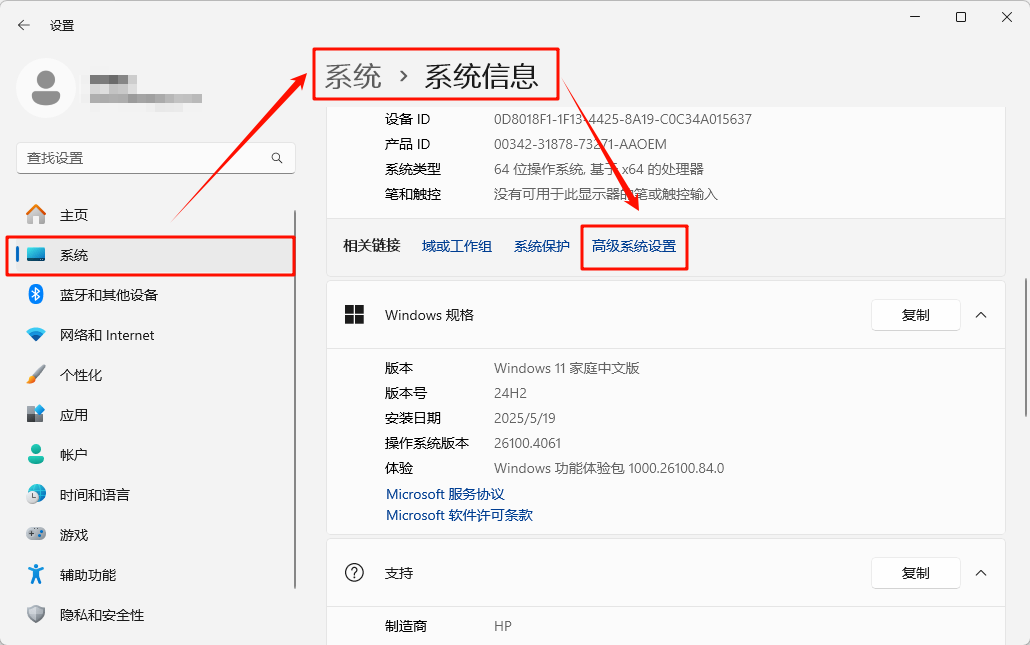Open 隐私和安全性 settings
The image size is (1030, 645).
[x=150, y=615]
